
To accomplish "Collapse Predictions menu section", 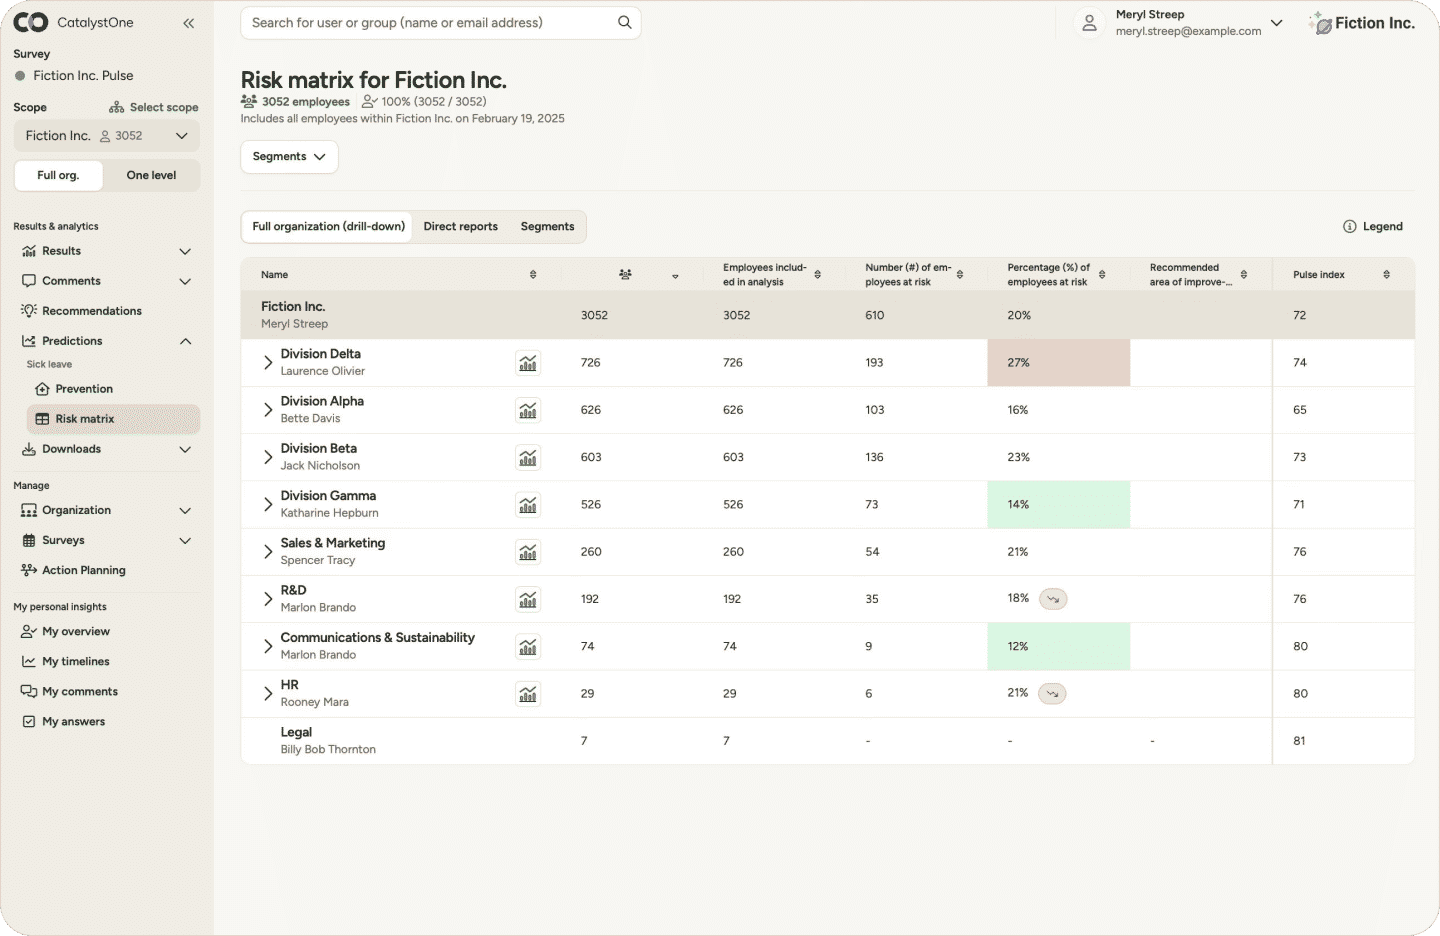I will coord(185,342).
